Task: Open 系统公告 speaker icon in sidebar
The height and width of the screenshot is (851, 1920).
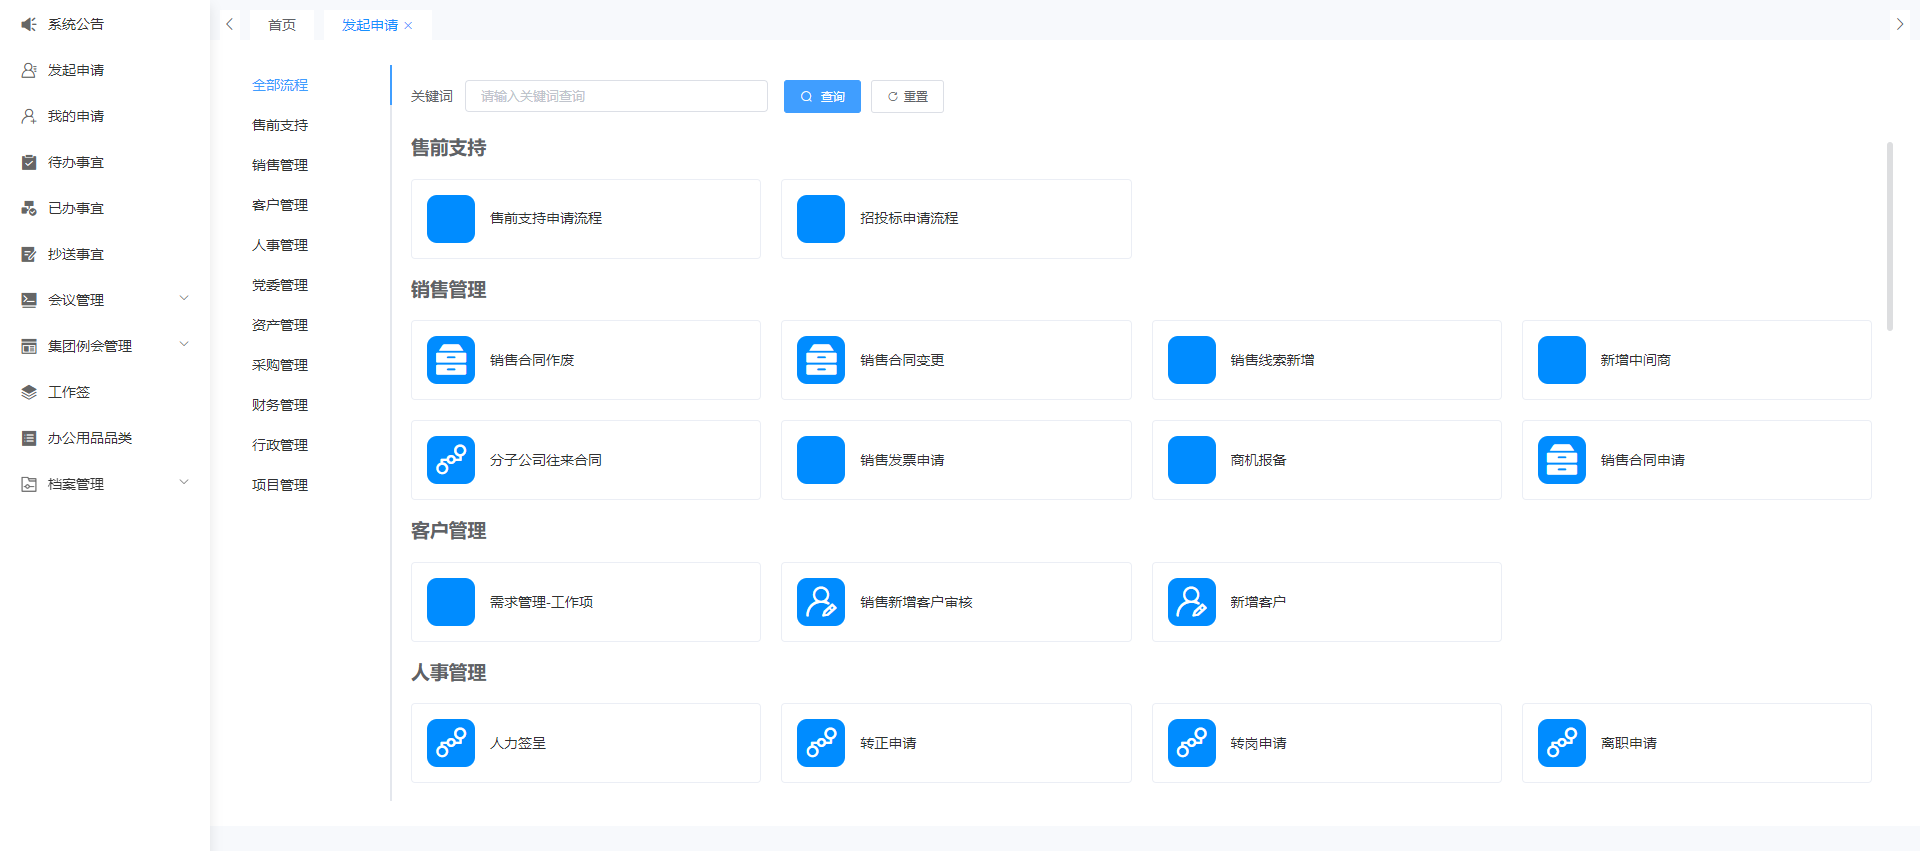Action: click(29, 24)
